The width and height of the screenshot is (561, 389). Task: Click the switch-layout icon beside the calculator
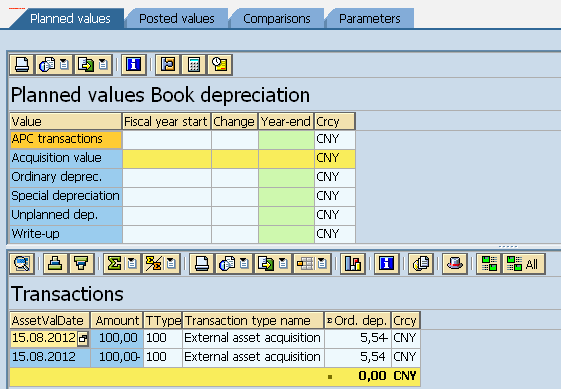pyautogui.click(x=168, y=65)
